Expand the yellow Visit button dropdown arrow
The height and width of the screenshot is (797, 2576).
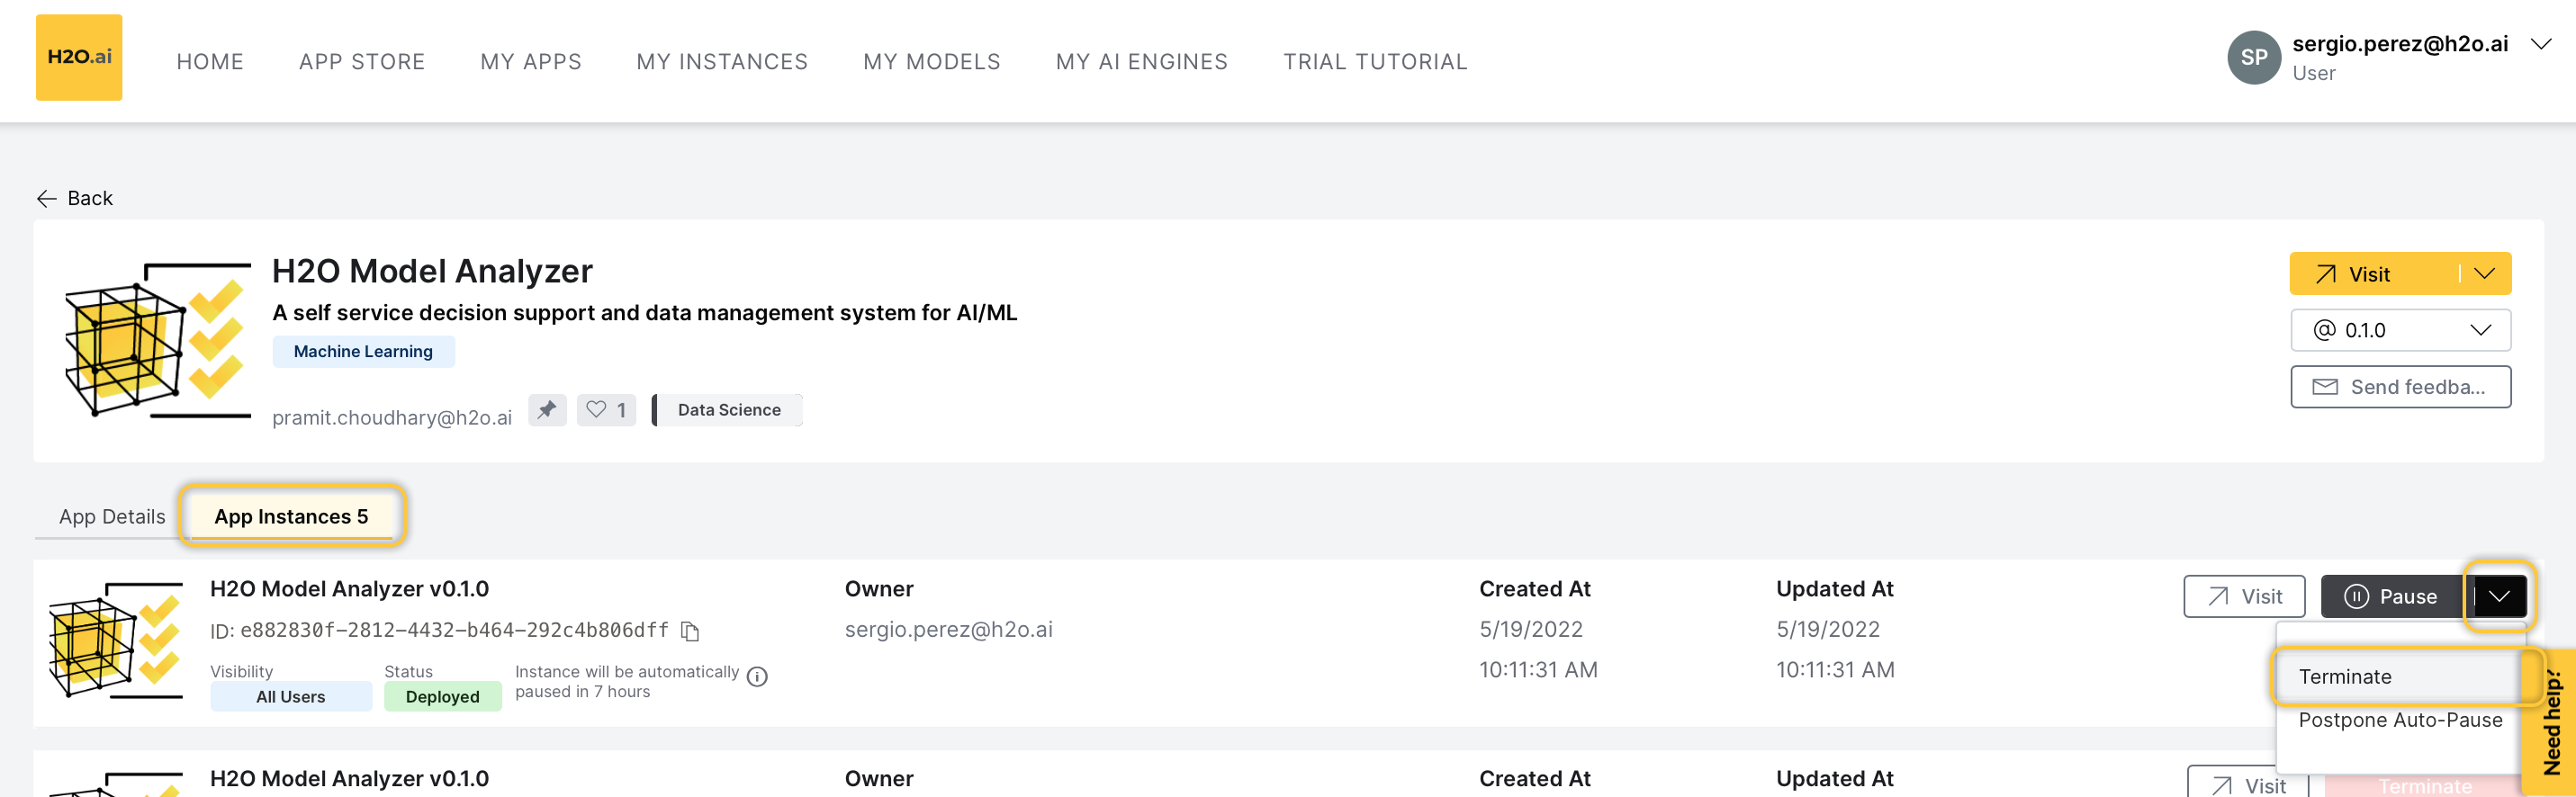[2484, 274]
